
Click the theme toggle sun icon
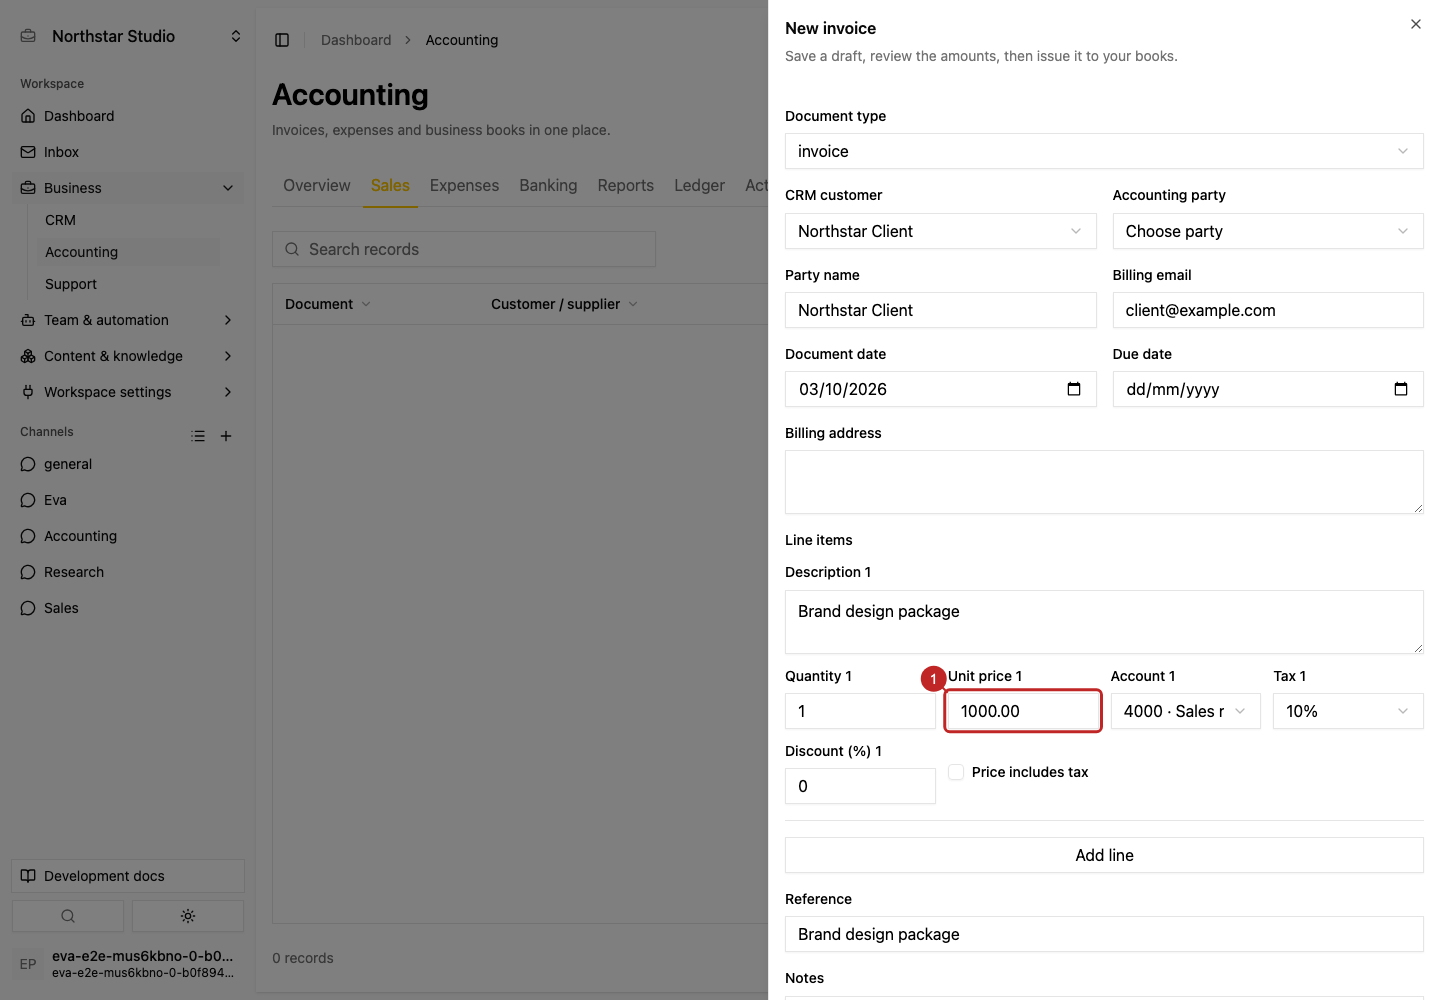point(188,916)
